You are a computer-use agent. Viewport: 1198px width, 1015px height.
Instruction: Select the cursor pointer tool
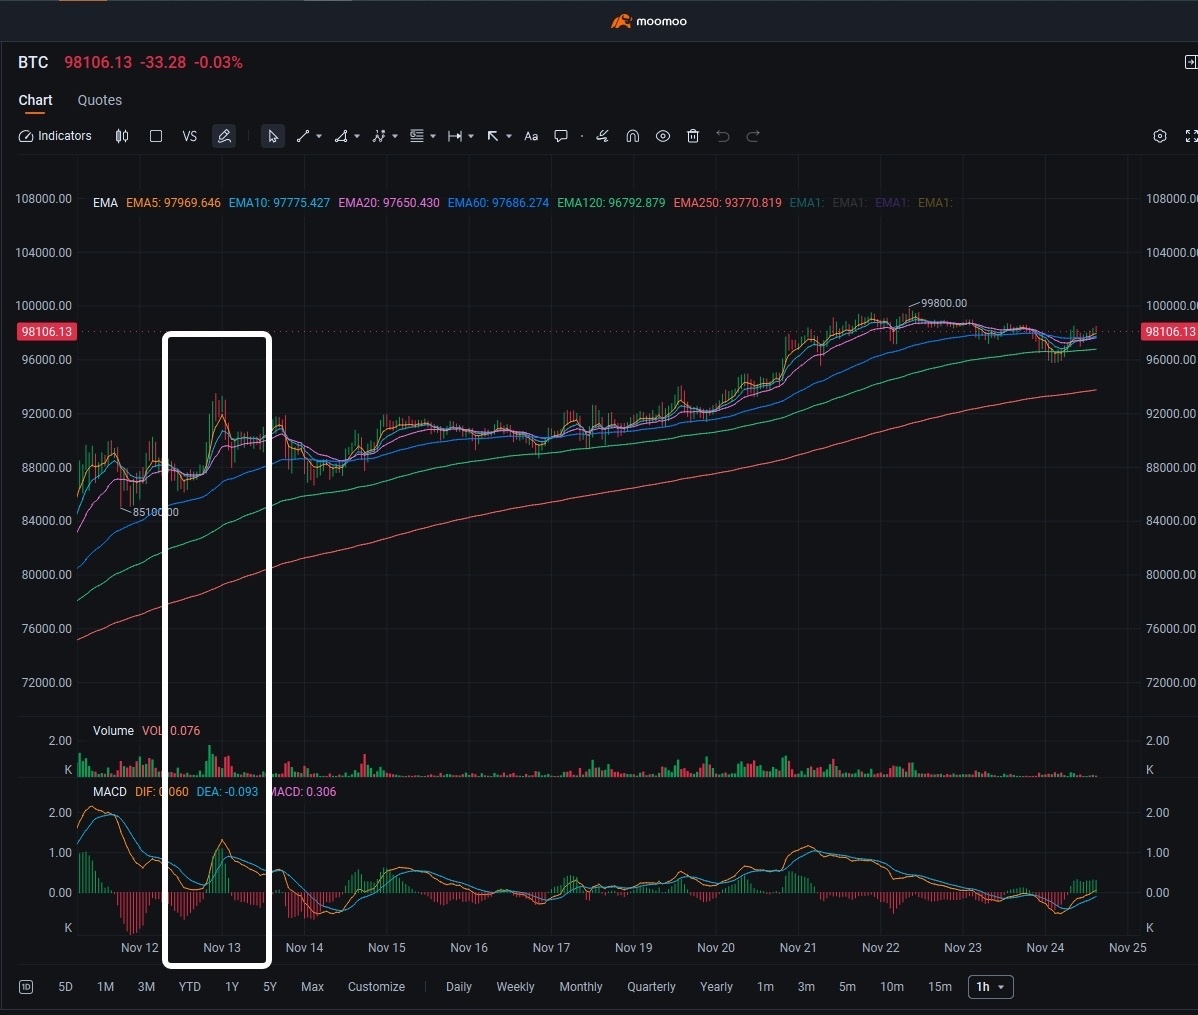(272, 136)
